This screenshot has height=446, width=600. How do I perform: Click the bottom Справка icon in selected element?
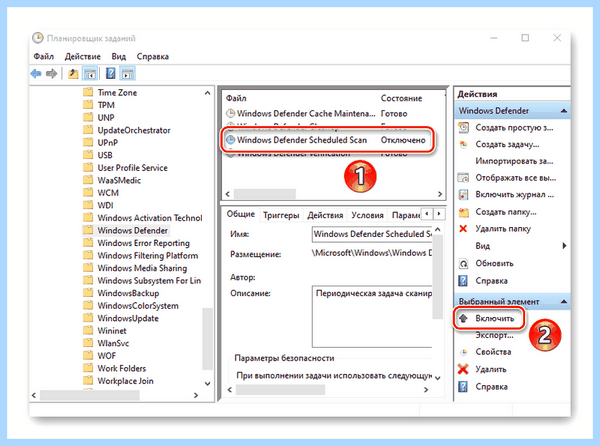coord(463,387)
